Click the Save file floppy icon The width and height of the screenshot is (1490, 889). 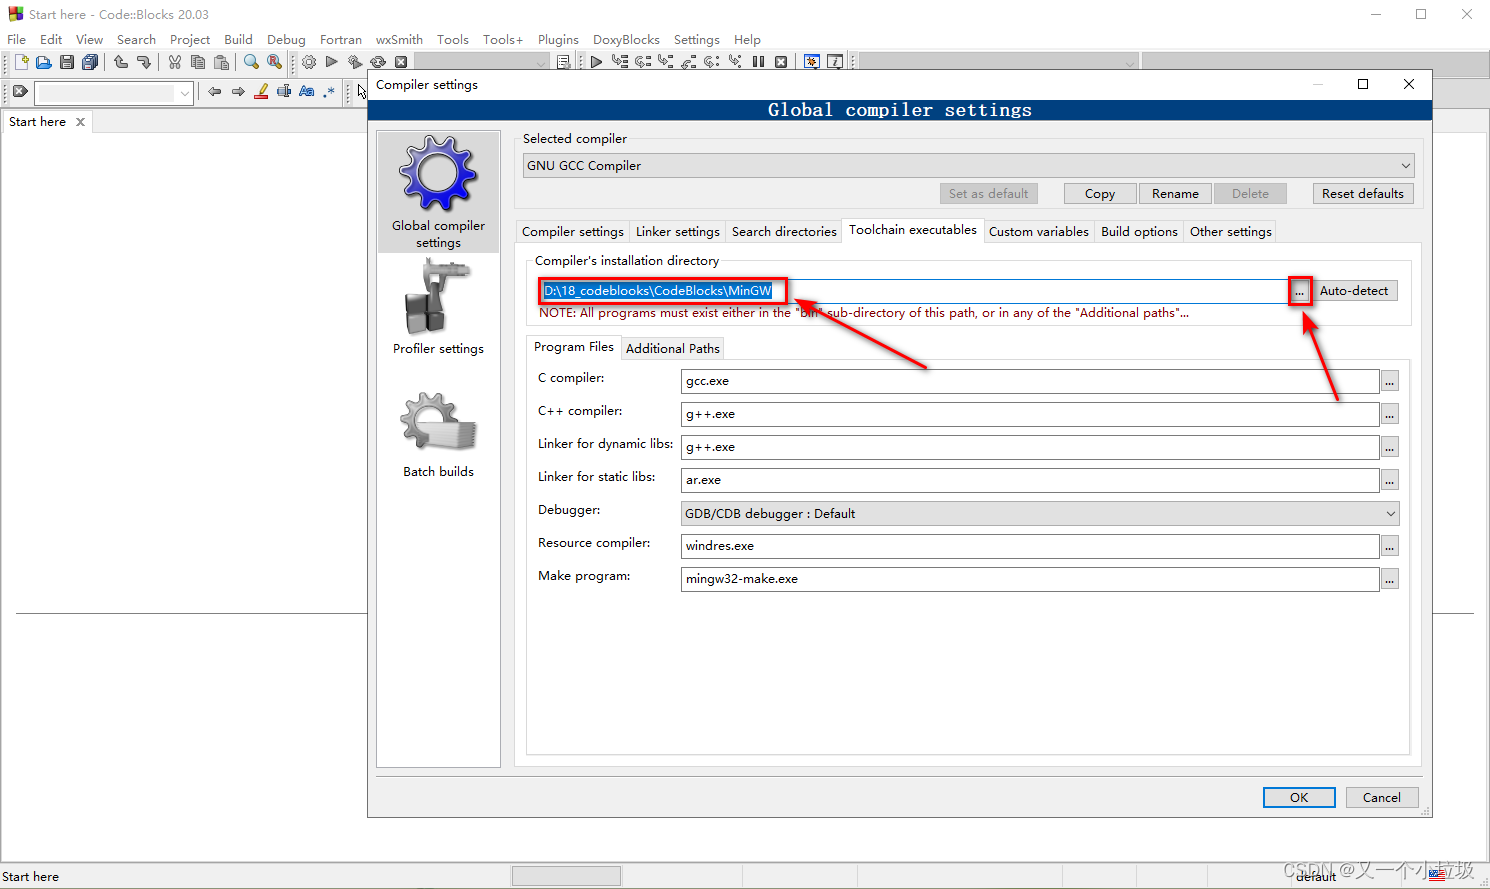tap(67, 62)
